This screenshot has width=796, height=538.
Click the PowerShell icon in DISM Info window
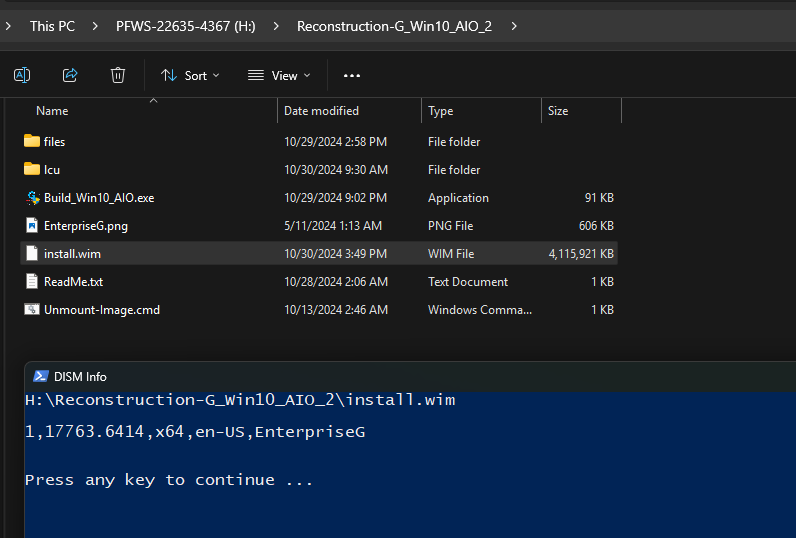pos(41,376)
